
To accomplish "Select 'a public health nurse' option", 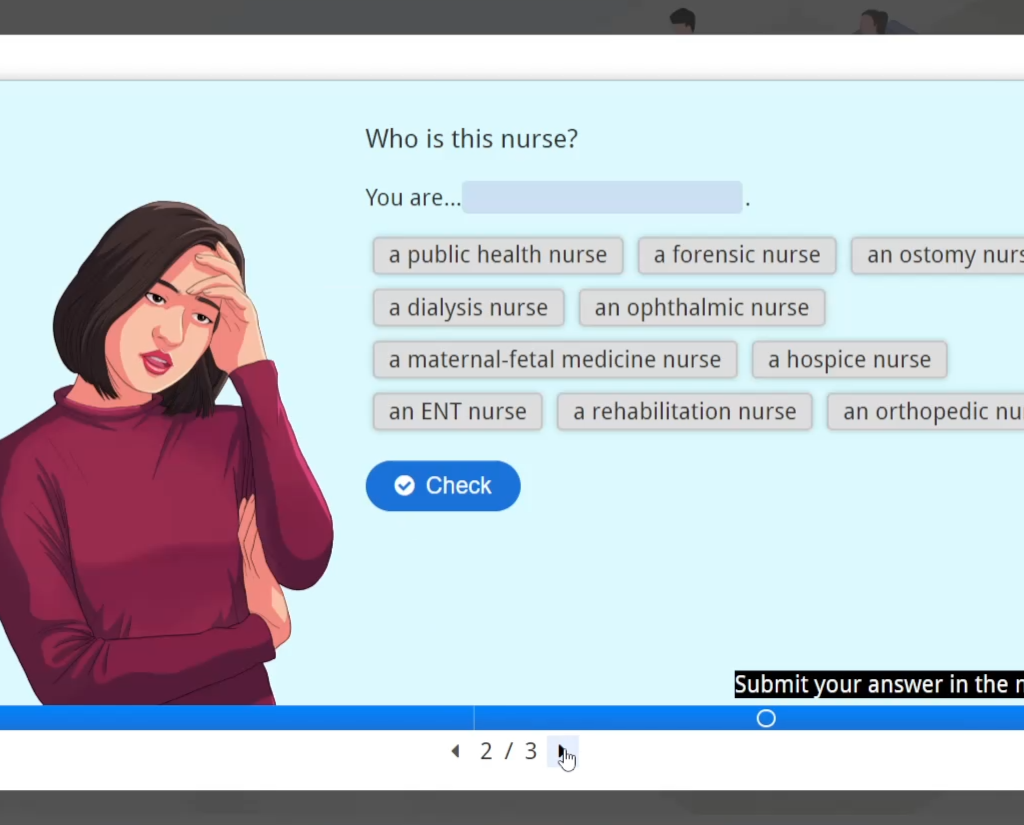I will pos(498,255).
